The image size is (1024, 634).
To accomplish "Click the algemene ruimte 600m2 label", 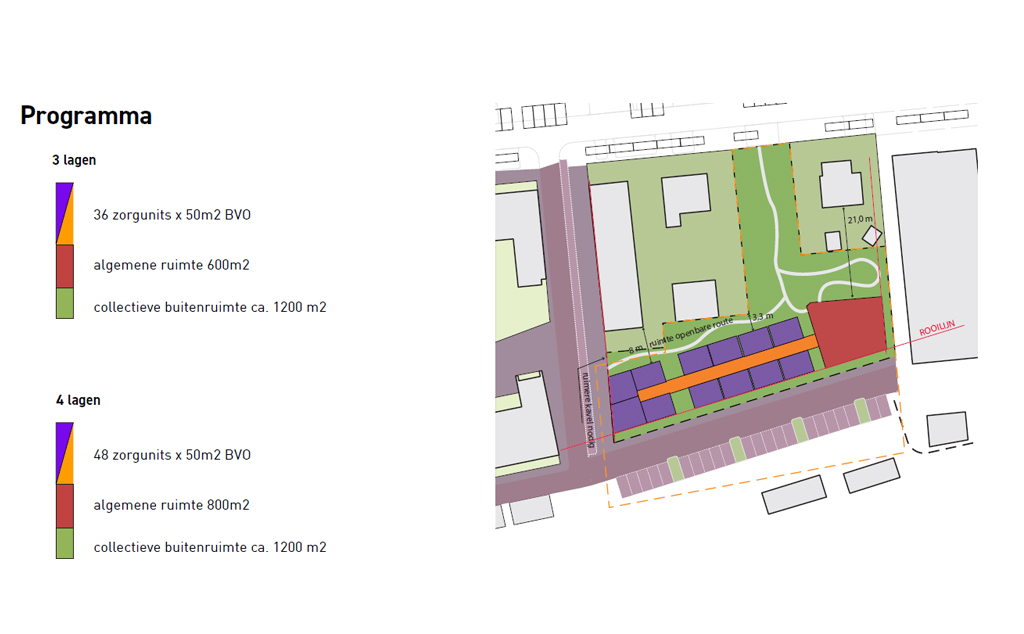I will coord(171,266).
